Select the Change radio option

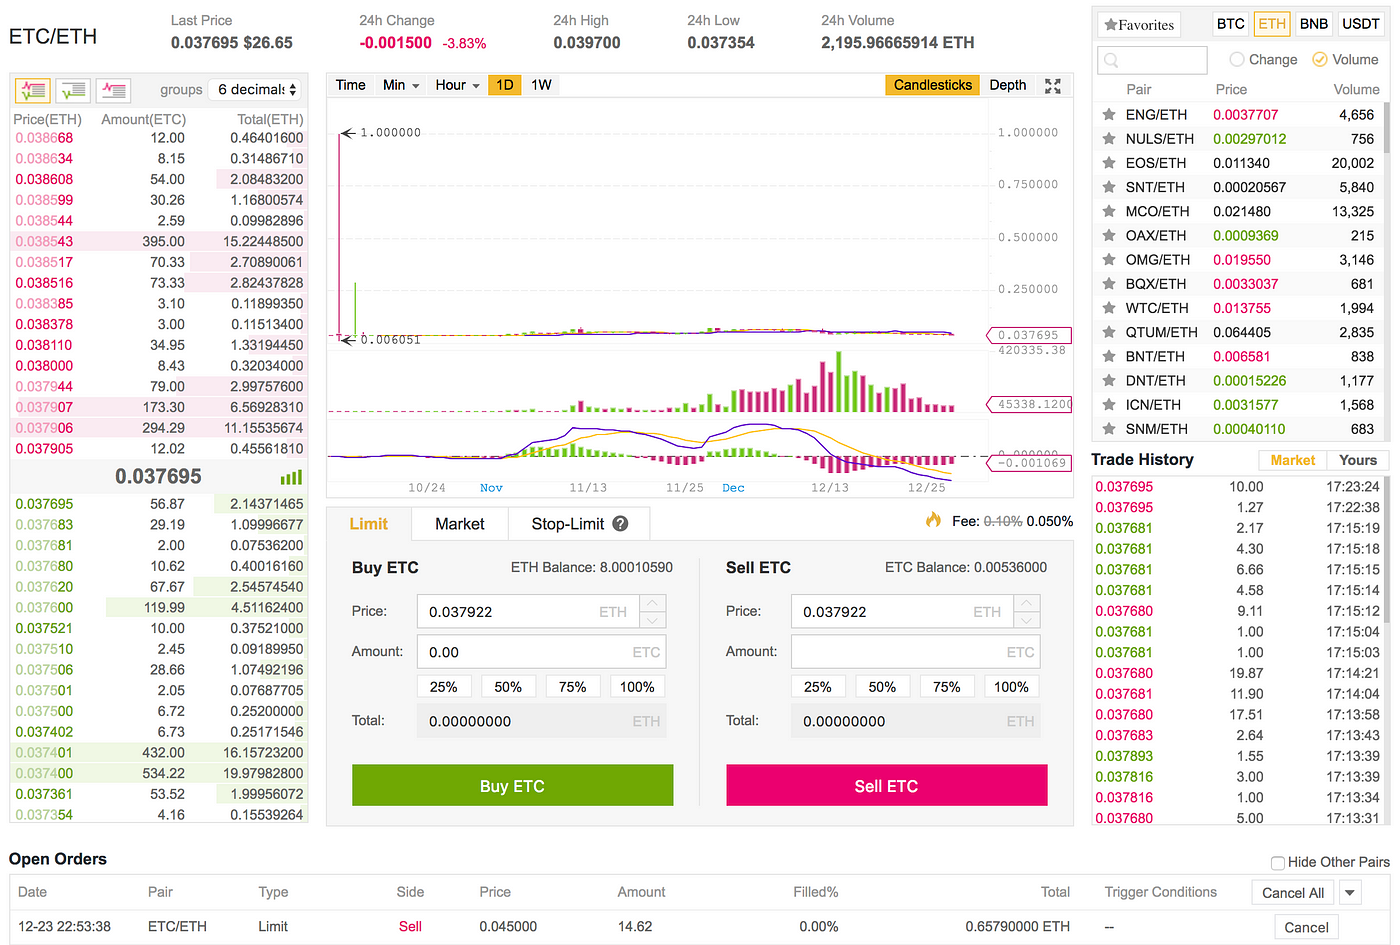click(1237, 60)
